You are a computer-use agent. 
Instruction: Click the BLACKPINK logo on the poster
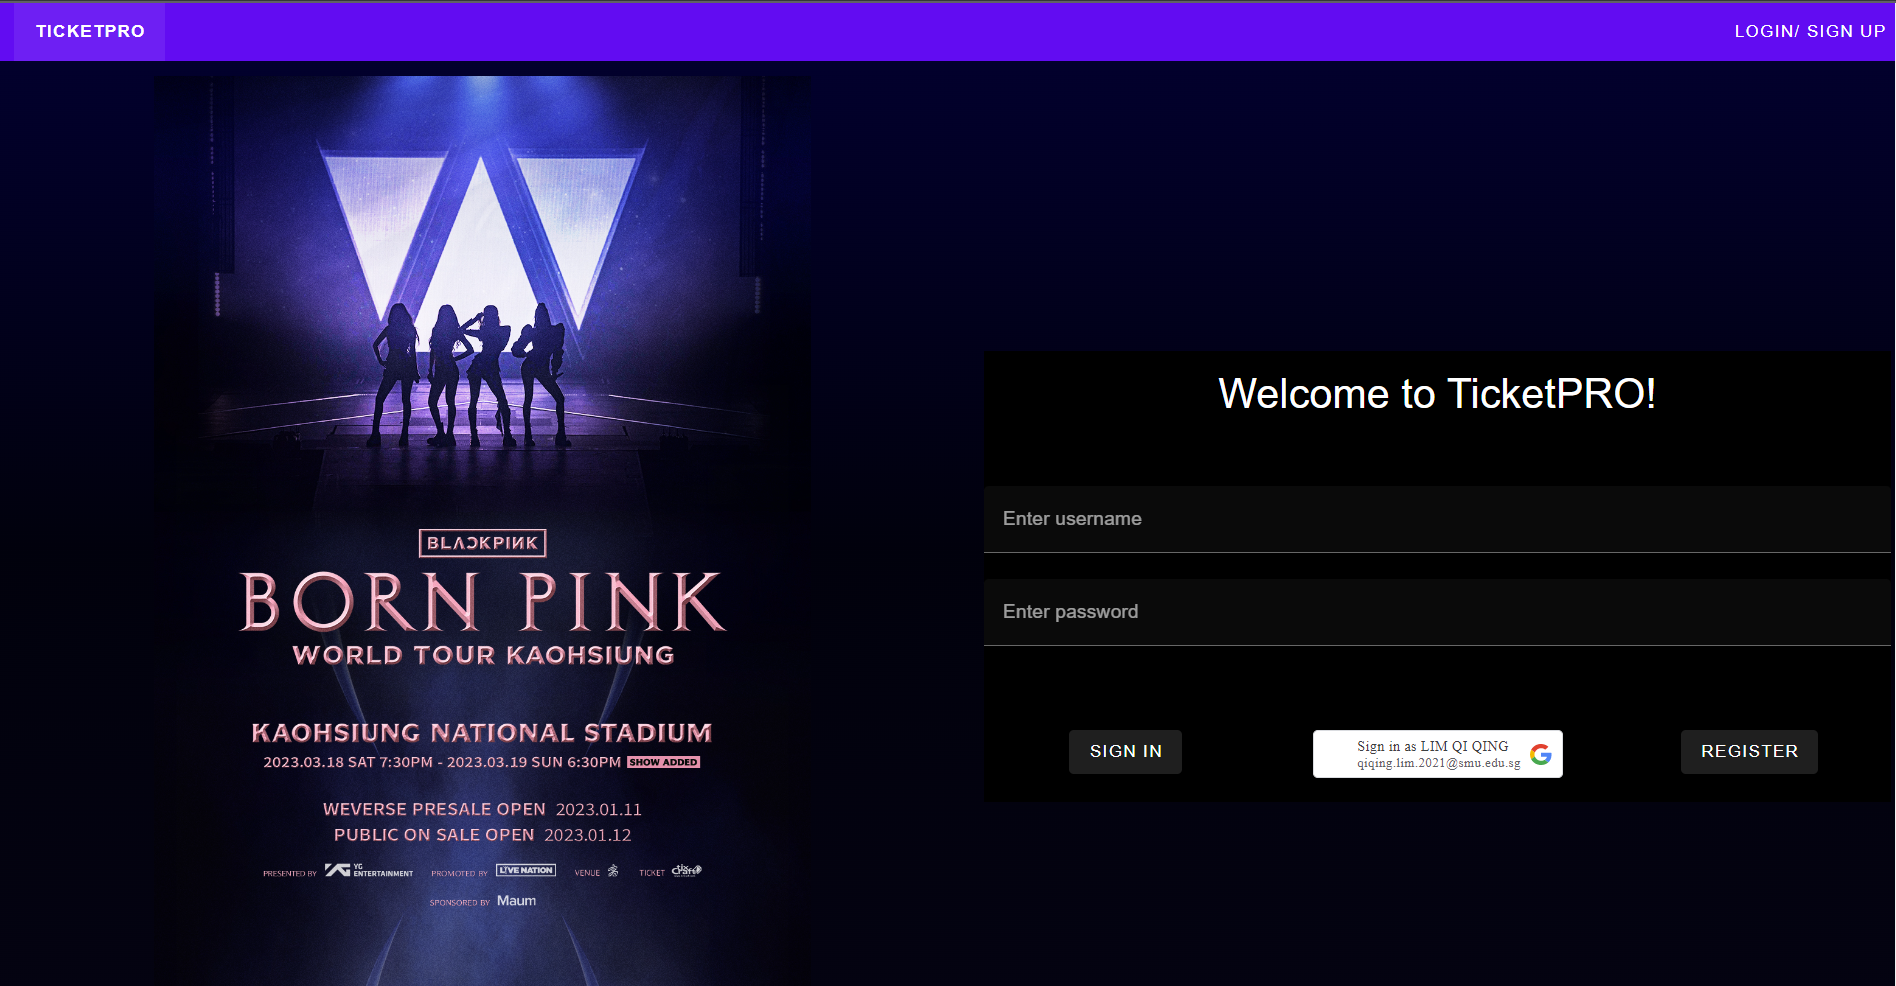[483, 542]
